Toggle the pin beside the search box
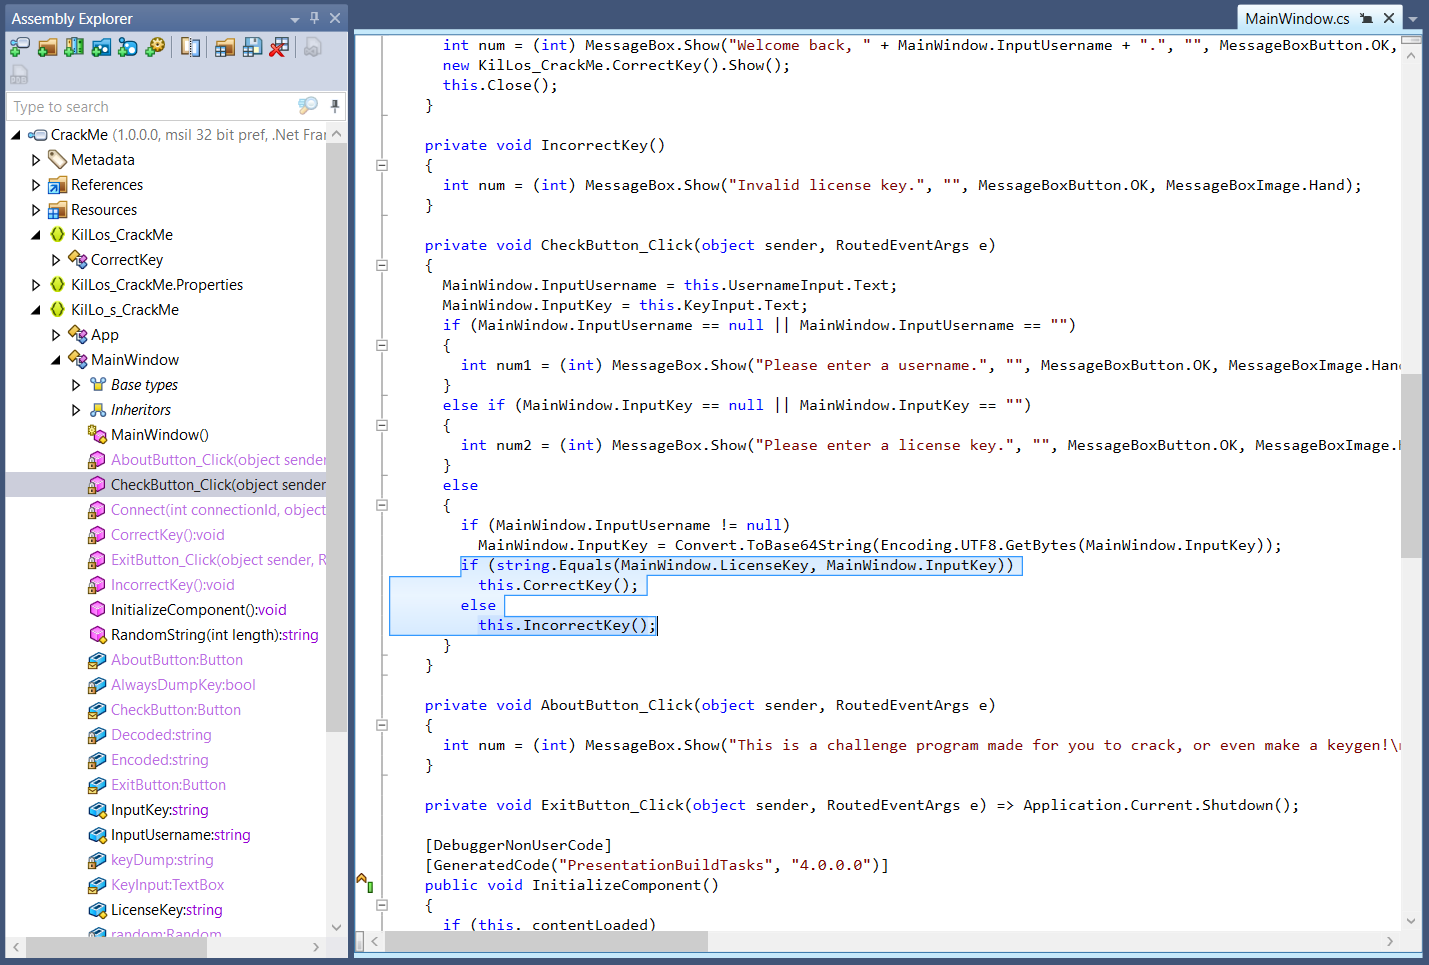Viewport: 1429px width, 965px height. pyautogui.click(x=335, y=106)
